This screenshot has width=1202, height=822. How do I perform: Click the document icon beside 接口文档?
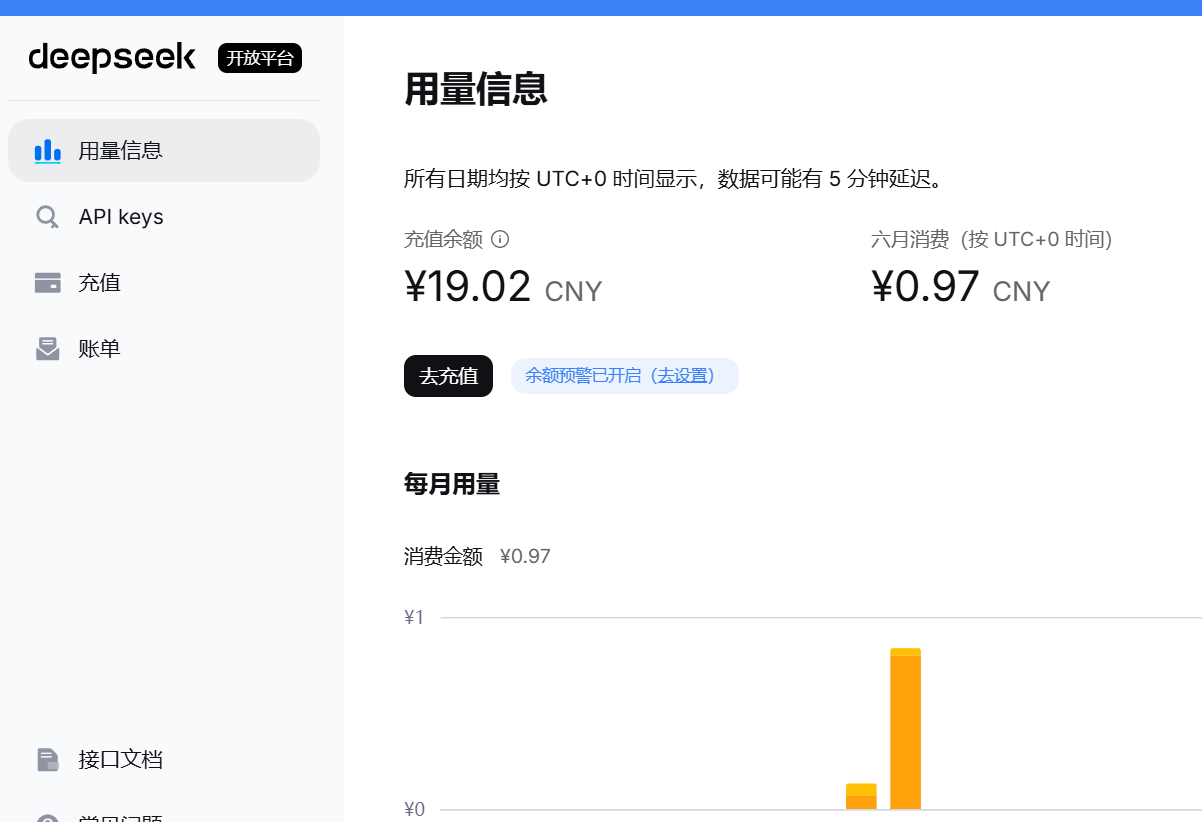point(47,760)
